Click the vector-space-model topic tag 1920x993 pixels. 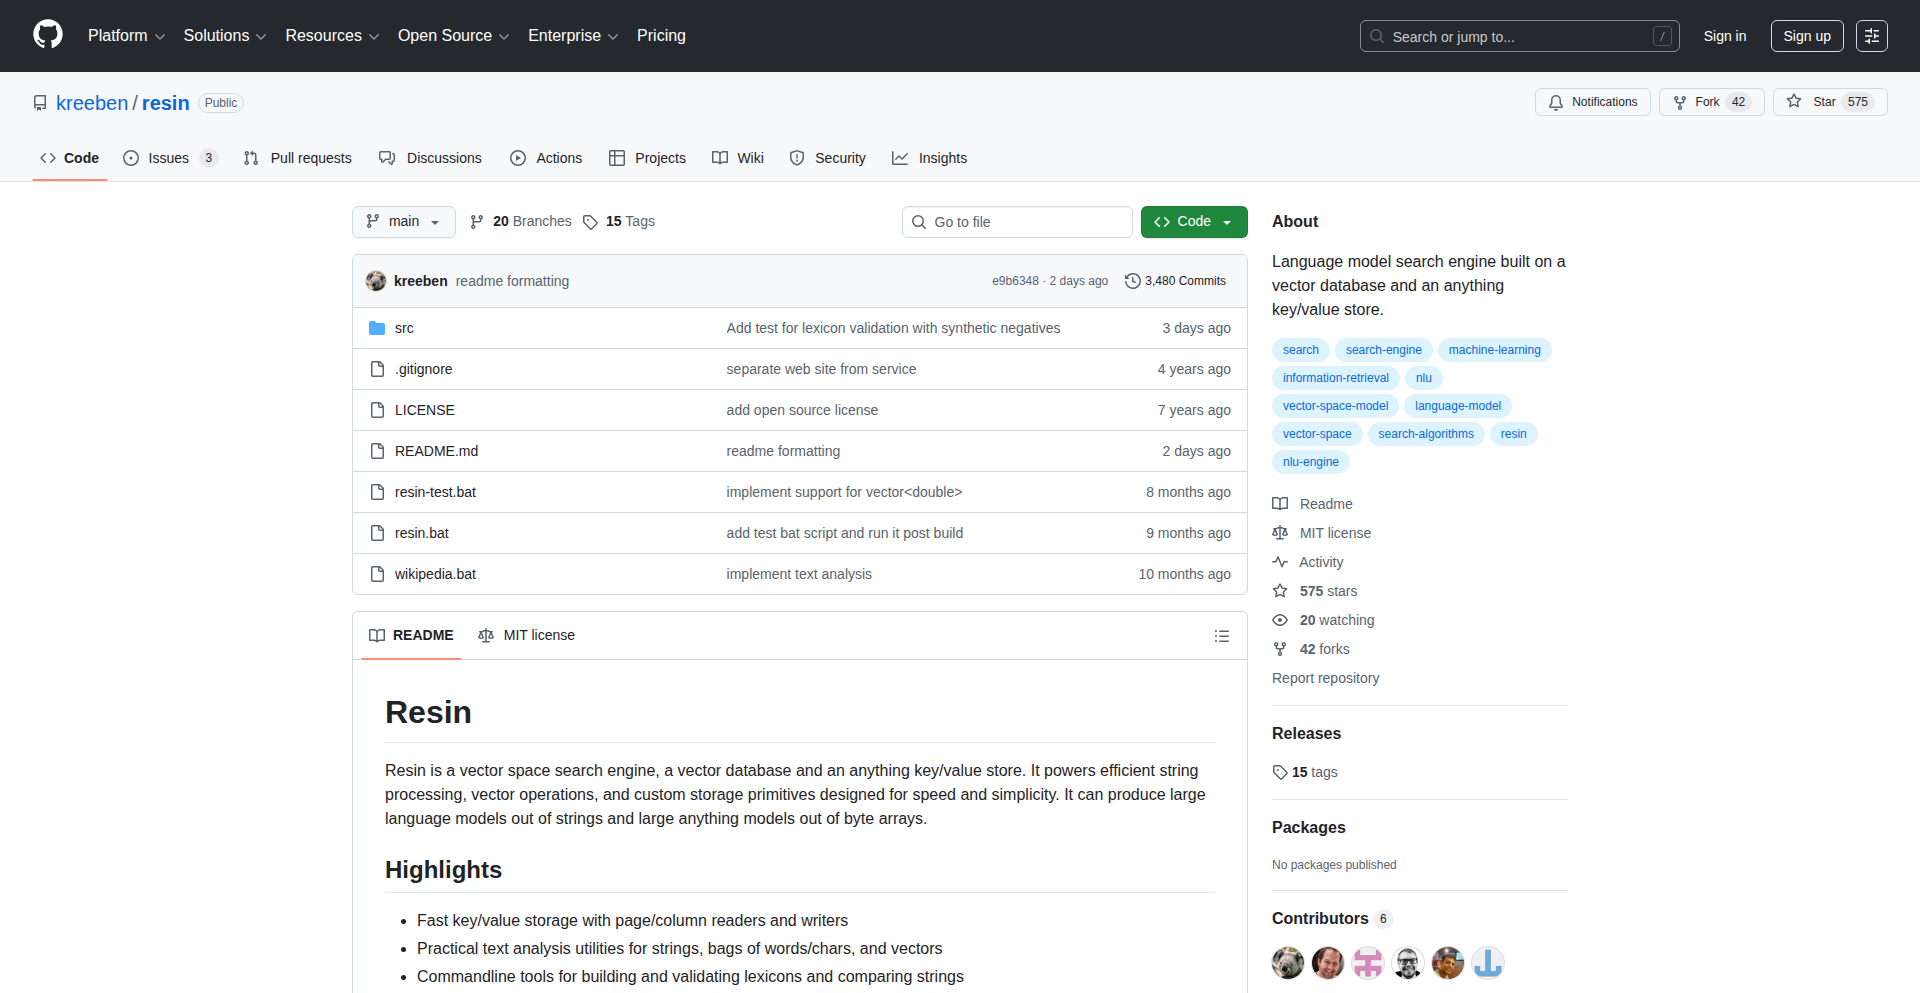1336,406
